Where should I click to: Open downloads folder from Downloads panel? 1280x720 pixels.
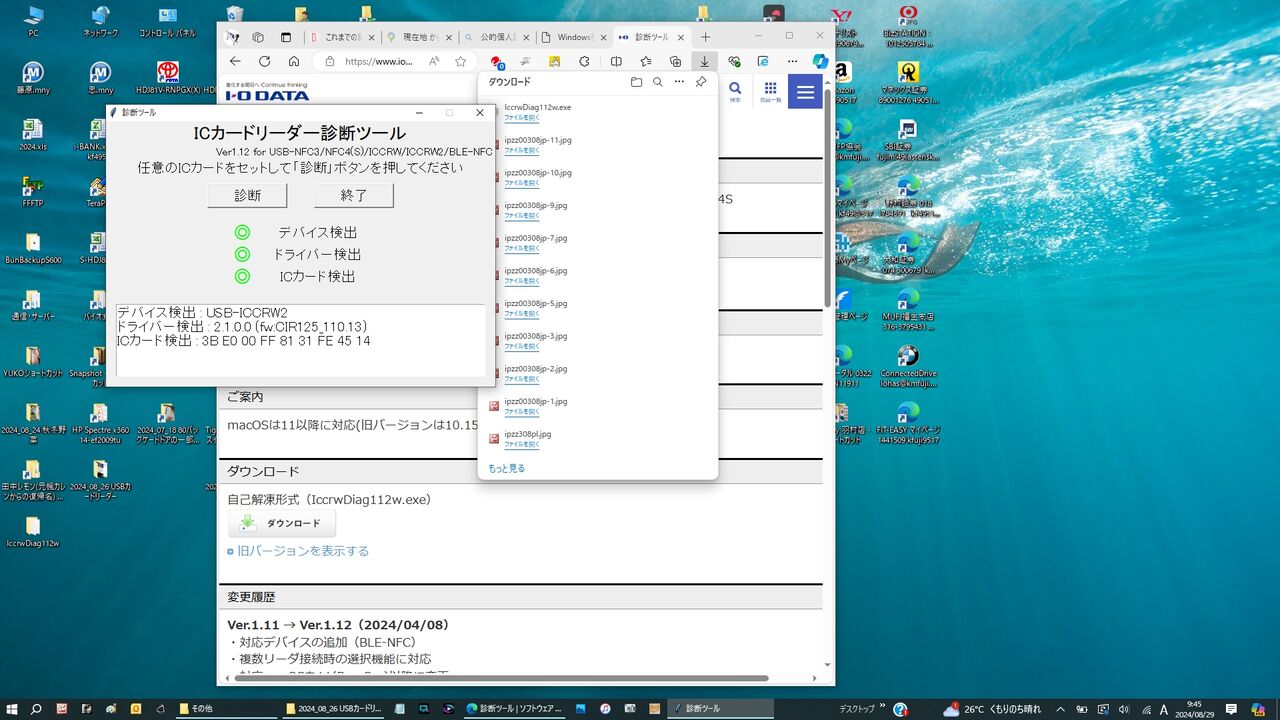(x=636, y=82)
